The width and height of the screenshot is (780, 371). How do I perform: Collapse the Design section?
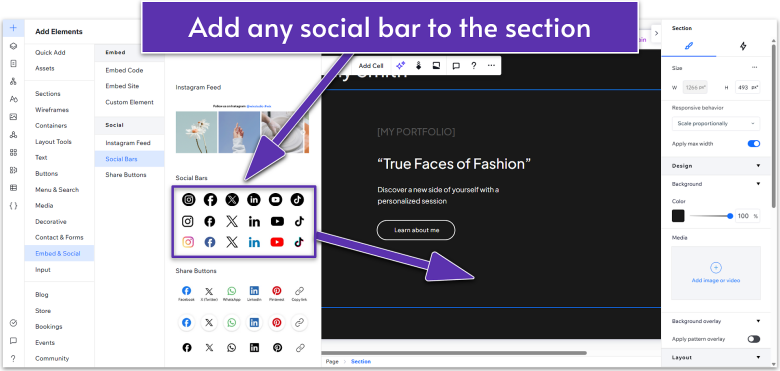pos(758,166)
